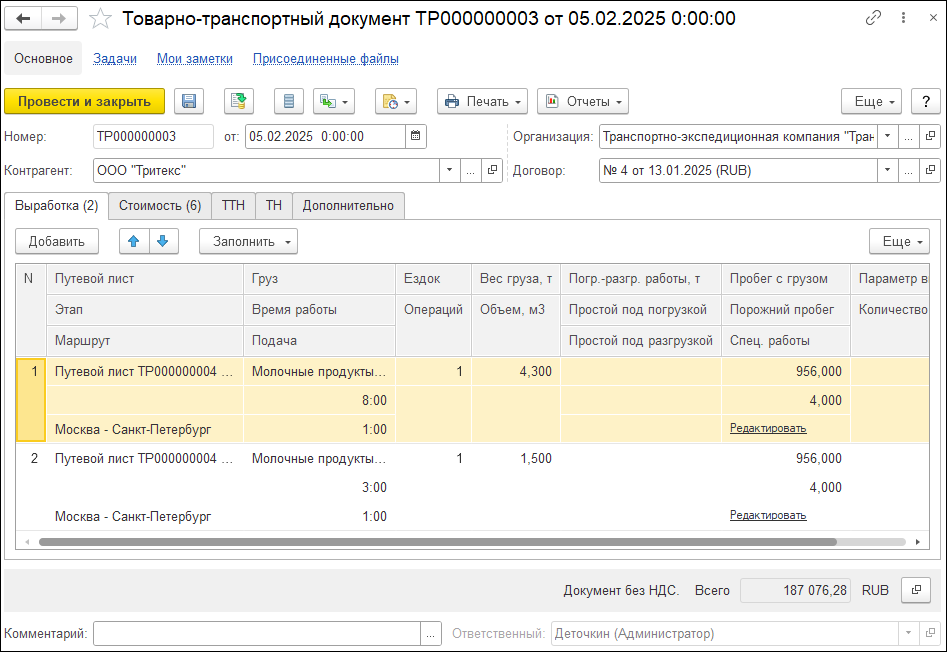The width and height of the screenshot is (947, 652).
Task: Expand the Ответственный dropdown arrow
Action: point(908,634)
